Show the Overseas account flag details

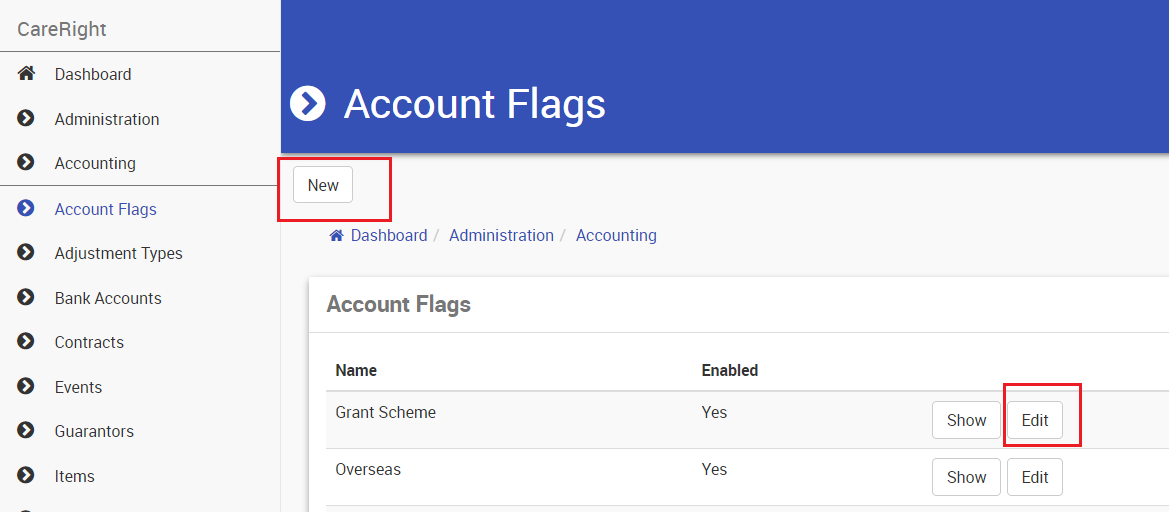[x=966, y=477]
